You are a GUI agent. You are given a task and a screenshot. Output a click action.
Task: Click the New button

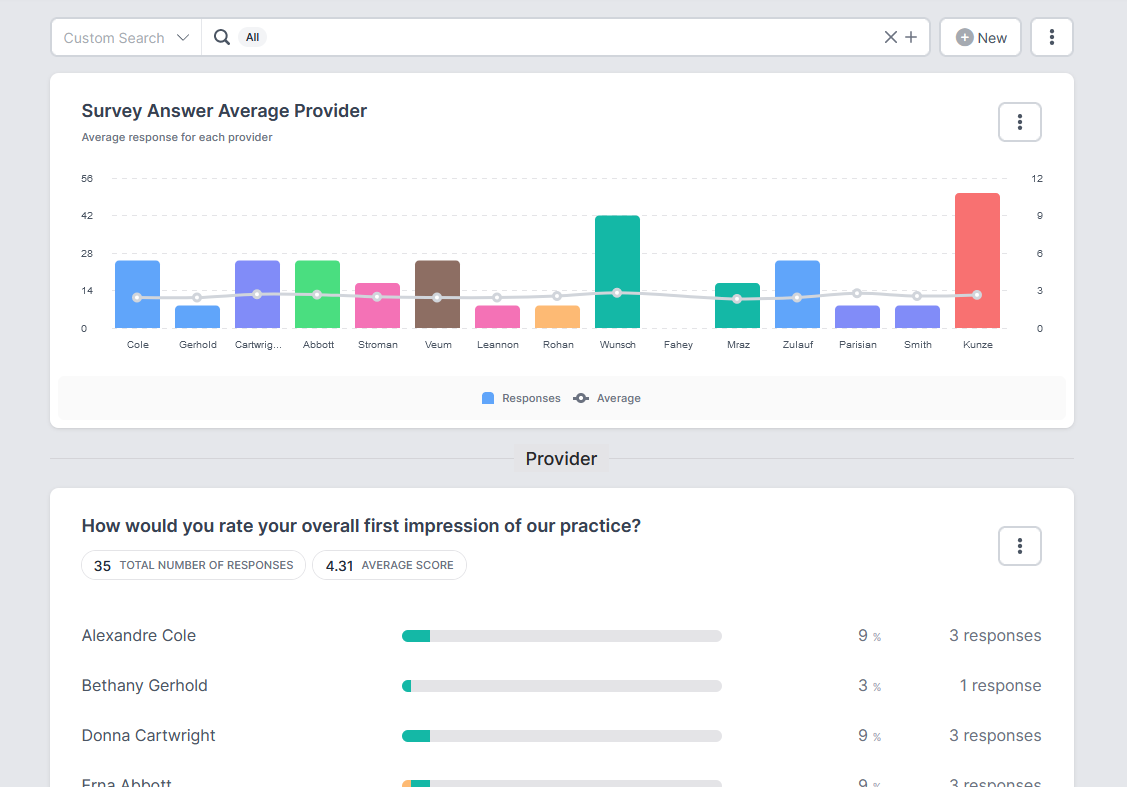click(x=980, y=38)
